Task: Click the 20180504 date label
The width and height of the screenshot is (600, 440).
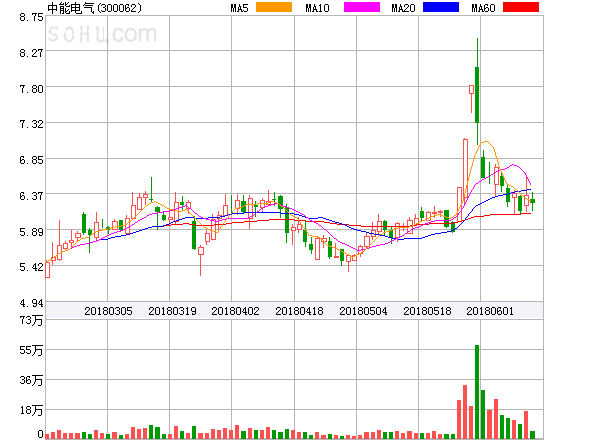Action: point(363,311)
